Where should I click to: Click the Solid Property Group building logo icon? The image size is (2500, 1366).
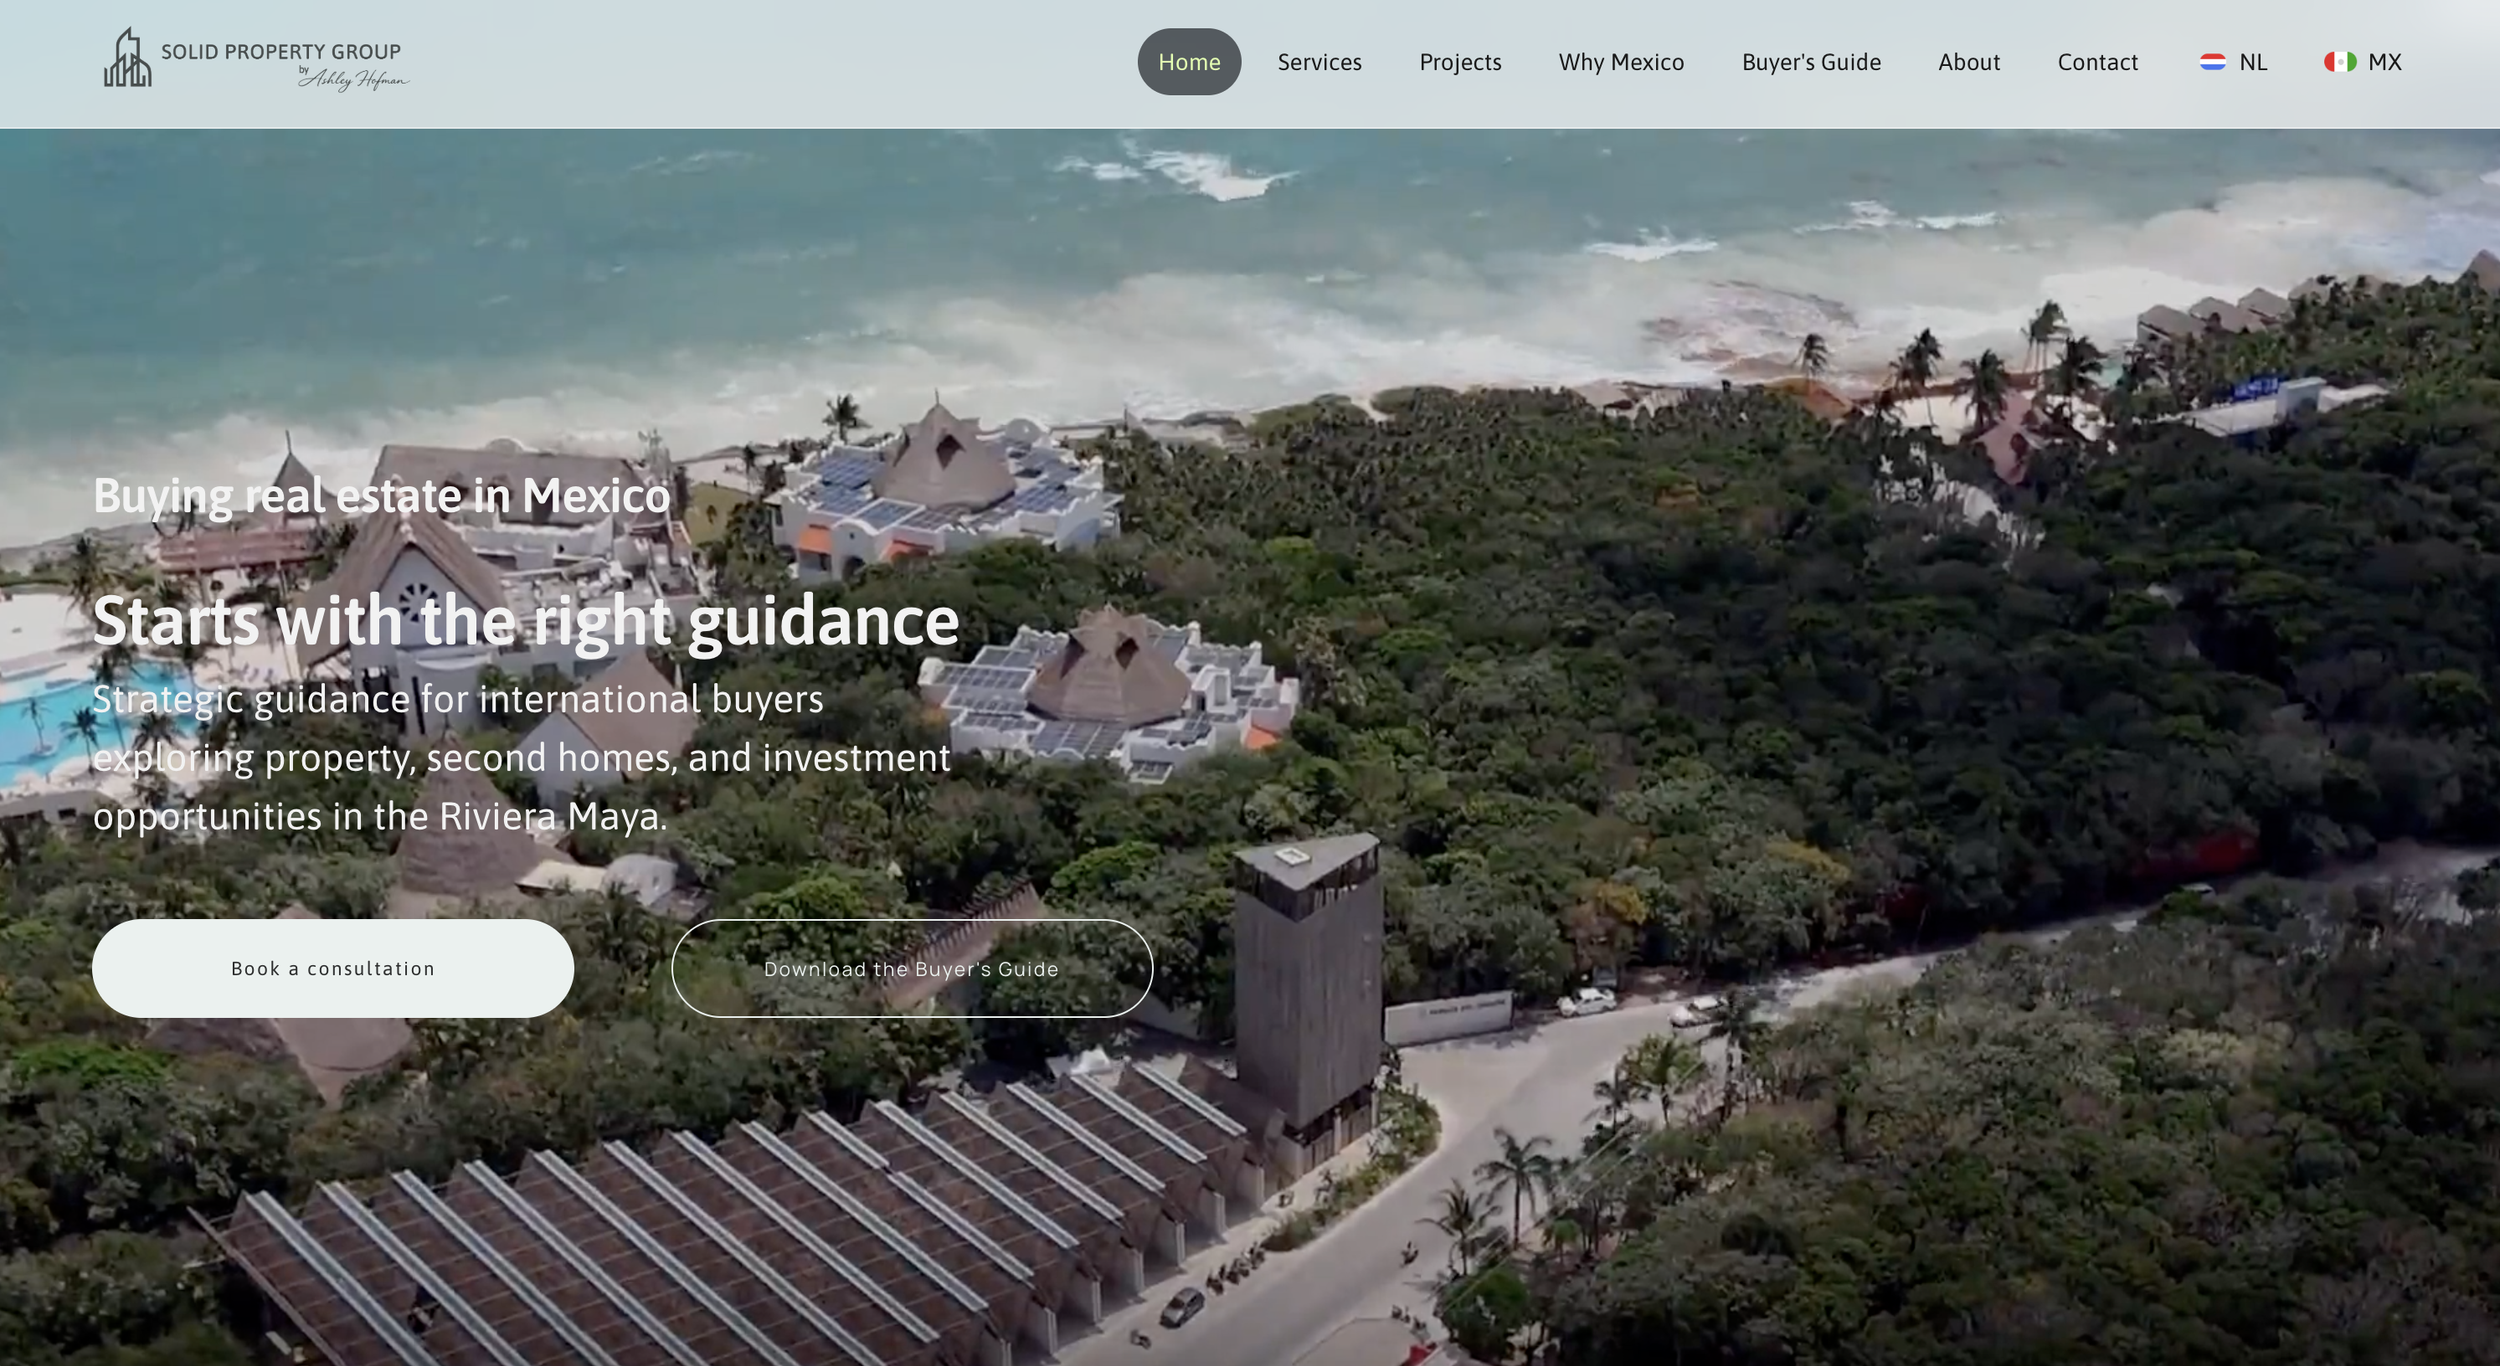pos(128,58)
